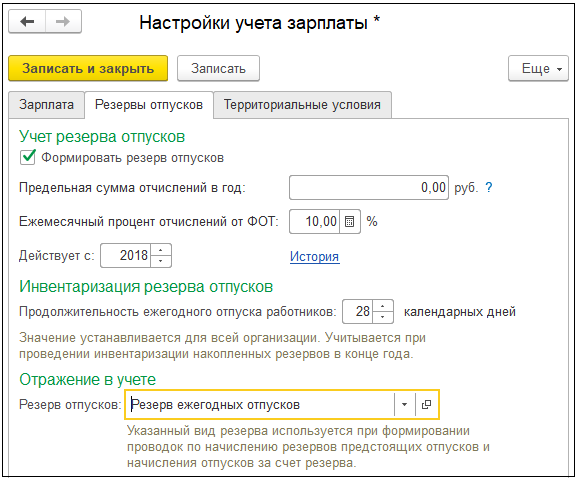Open the Еще dropdown menu
Image resolution: width=576 pixels, height=478 pixels.
tap(538, 68)
